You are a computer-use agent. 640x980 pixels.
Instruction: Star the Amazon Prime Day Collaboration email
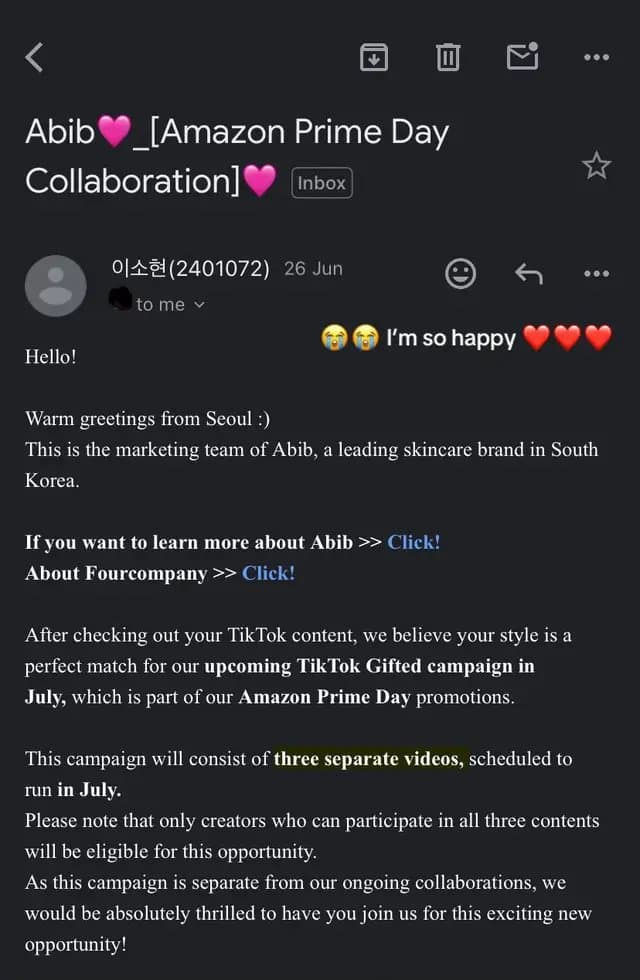[x=596, y=166]
